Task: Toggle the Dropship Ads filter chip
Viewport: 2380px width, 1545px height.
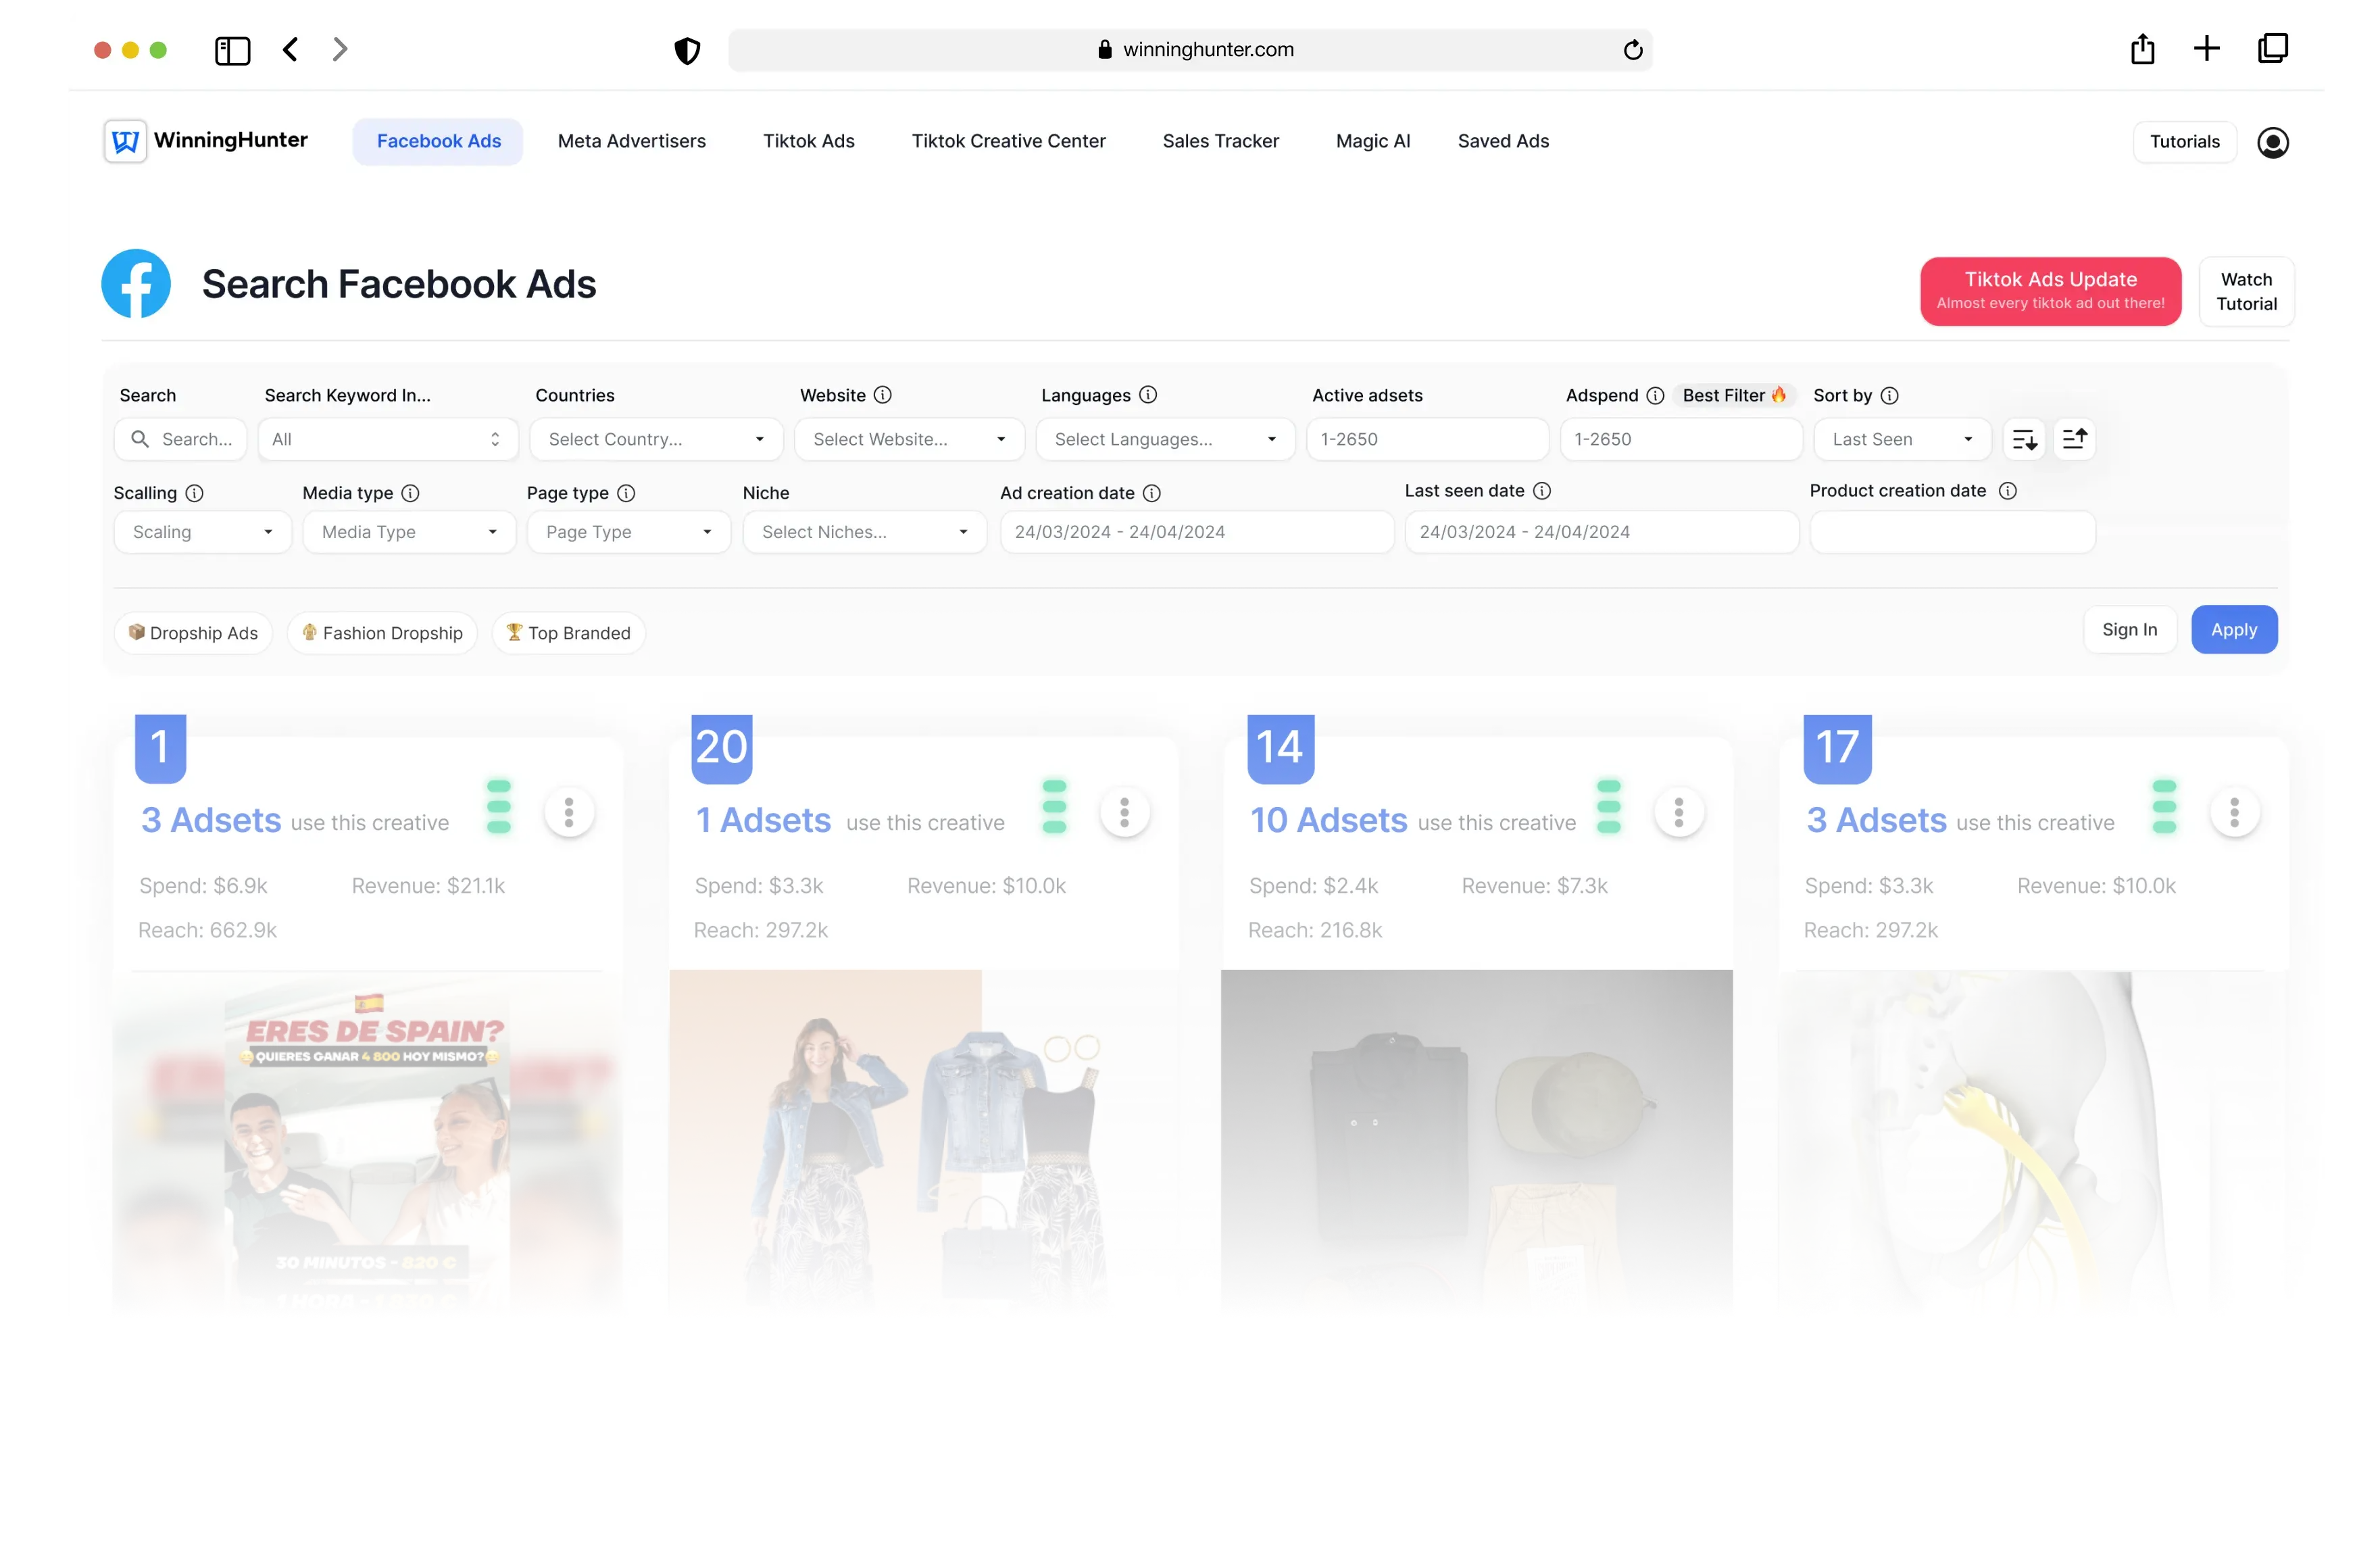Action: coord(193,632)
